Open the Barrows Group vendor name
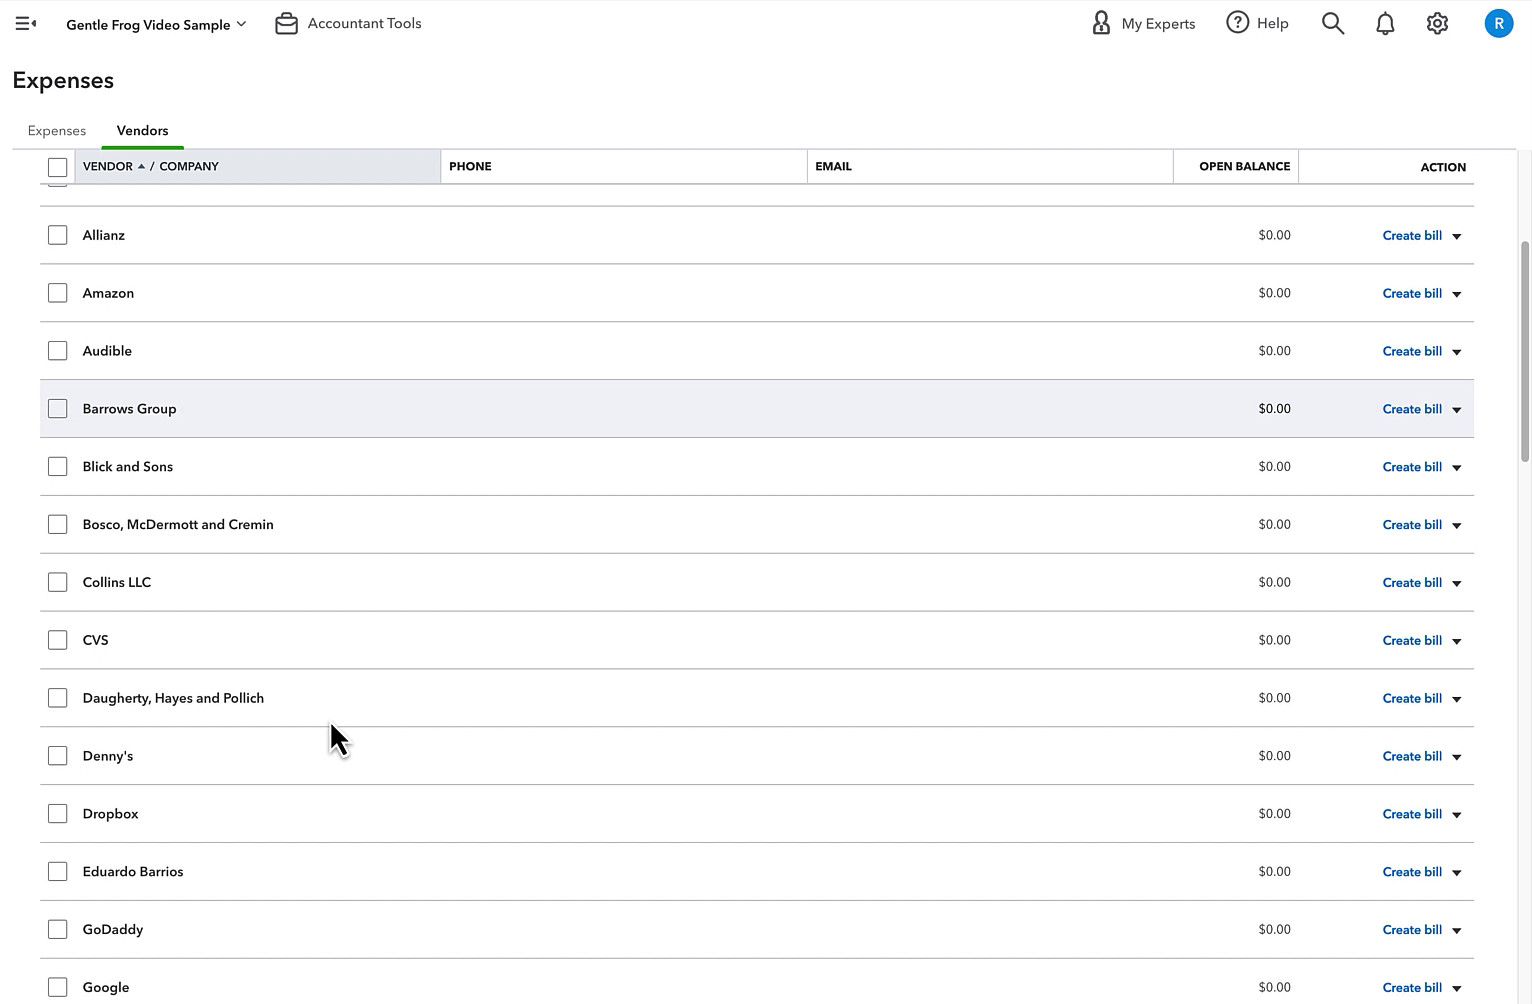This screenshot has width=1532, height=1004. 129,409
